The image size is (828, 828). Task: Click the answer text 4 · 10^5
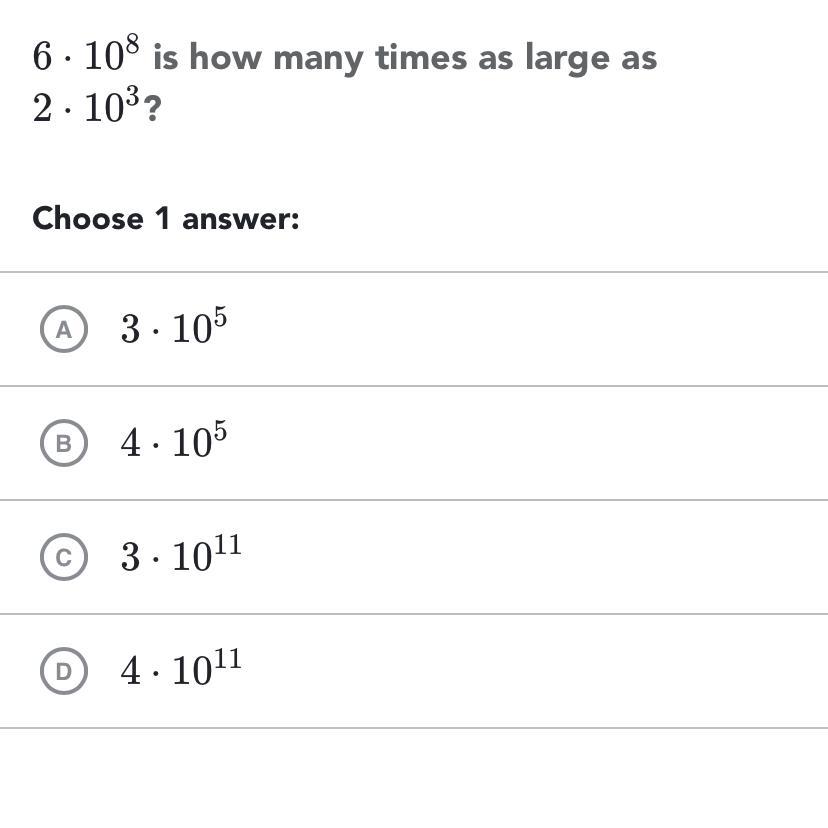174,441
